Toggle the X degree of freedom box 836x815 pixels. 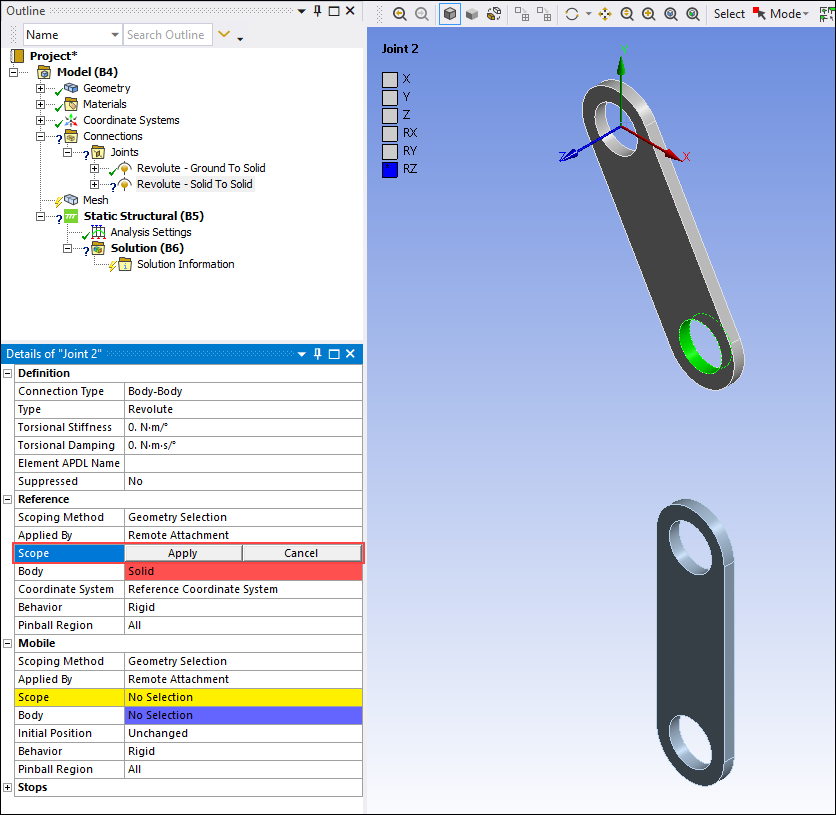point(390,79)
